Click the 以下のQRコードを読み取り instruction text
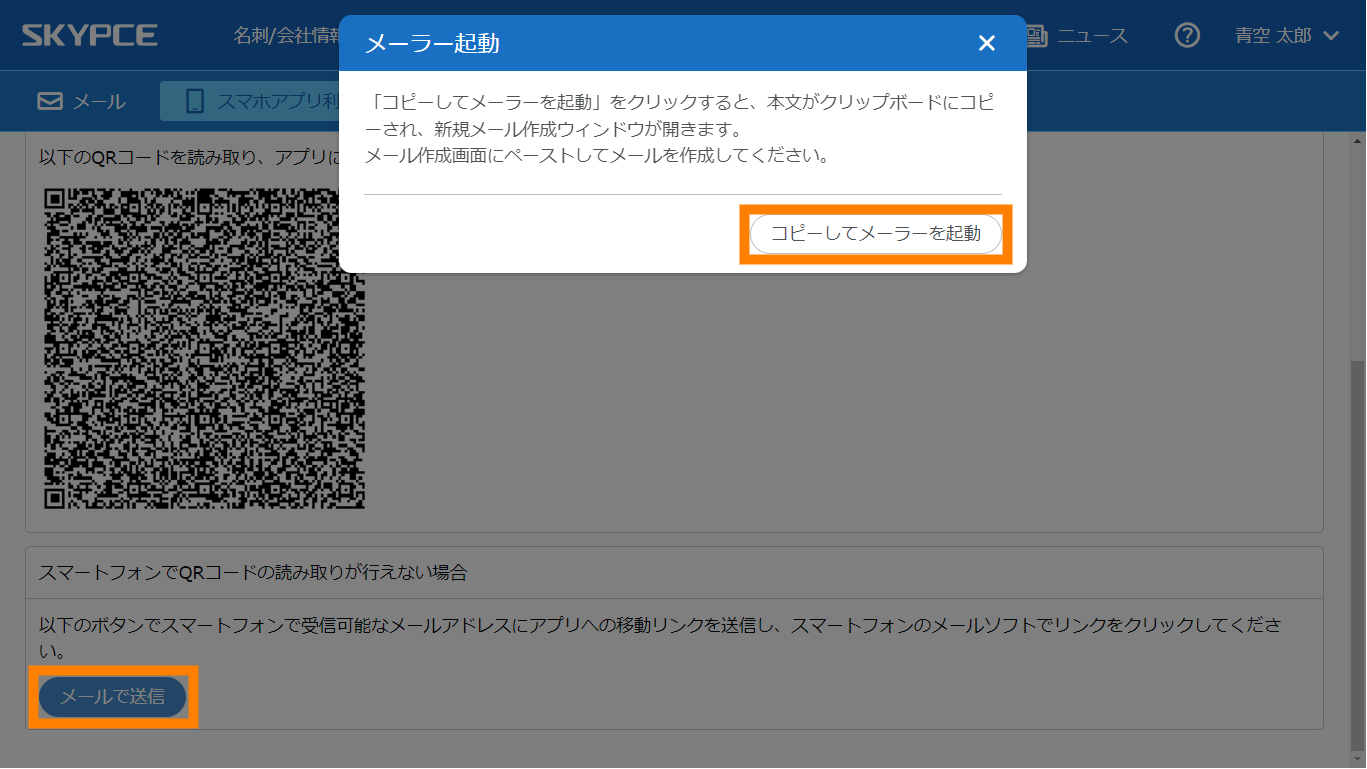Viewport: 1367px width, 769px height. click(190, 157)
